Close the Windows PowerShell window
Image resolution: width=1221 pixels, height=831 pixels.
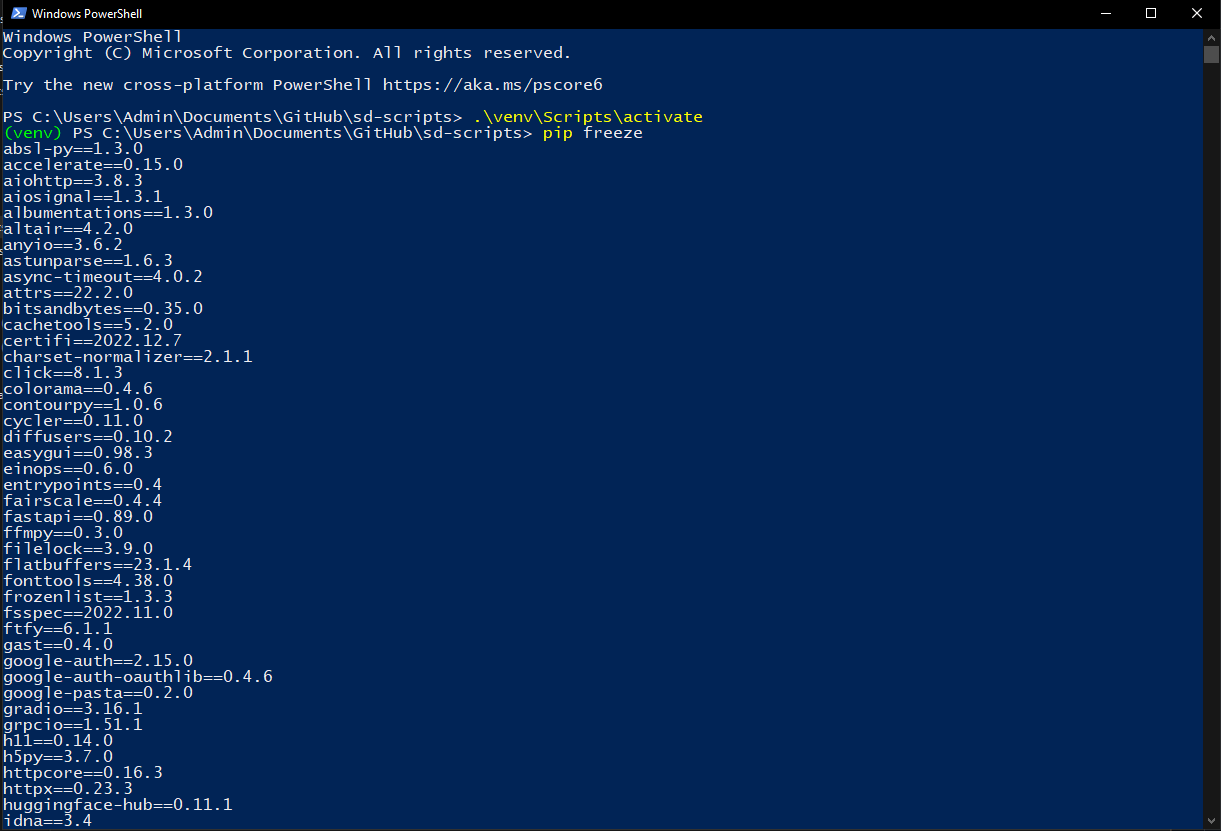tap(1197, 14)
